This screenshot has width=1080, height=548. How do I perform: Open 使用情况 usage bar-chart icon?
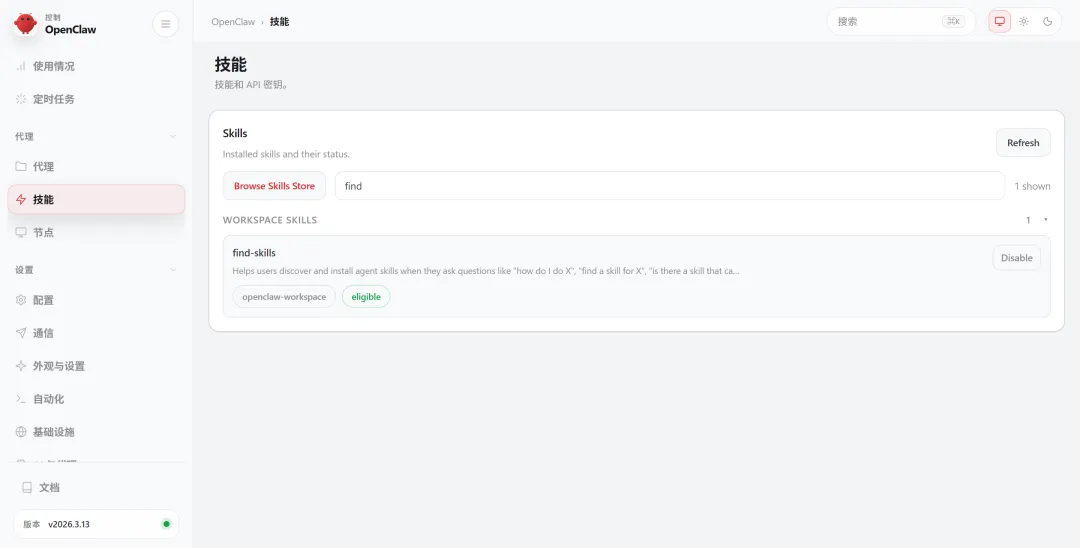pos(21,66)
